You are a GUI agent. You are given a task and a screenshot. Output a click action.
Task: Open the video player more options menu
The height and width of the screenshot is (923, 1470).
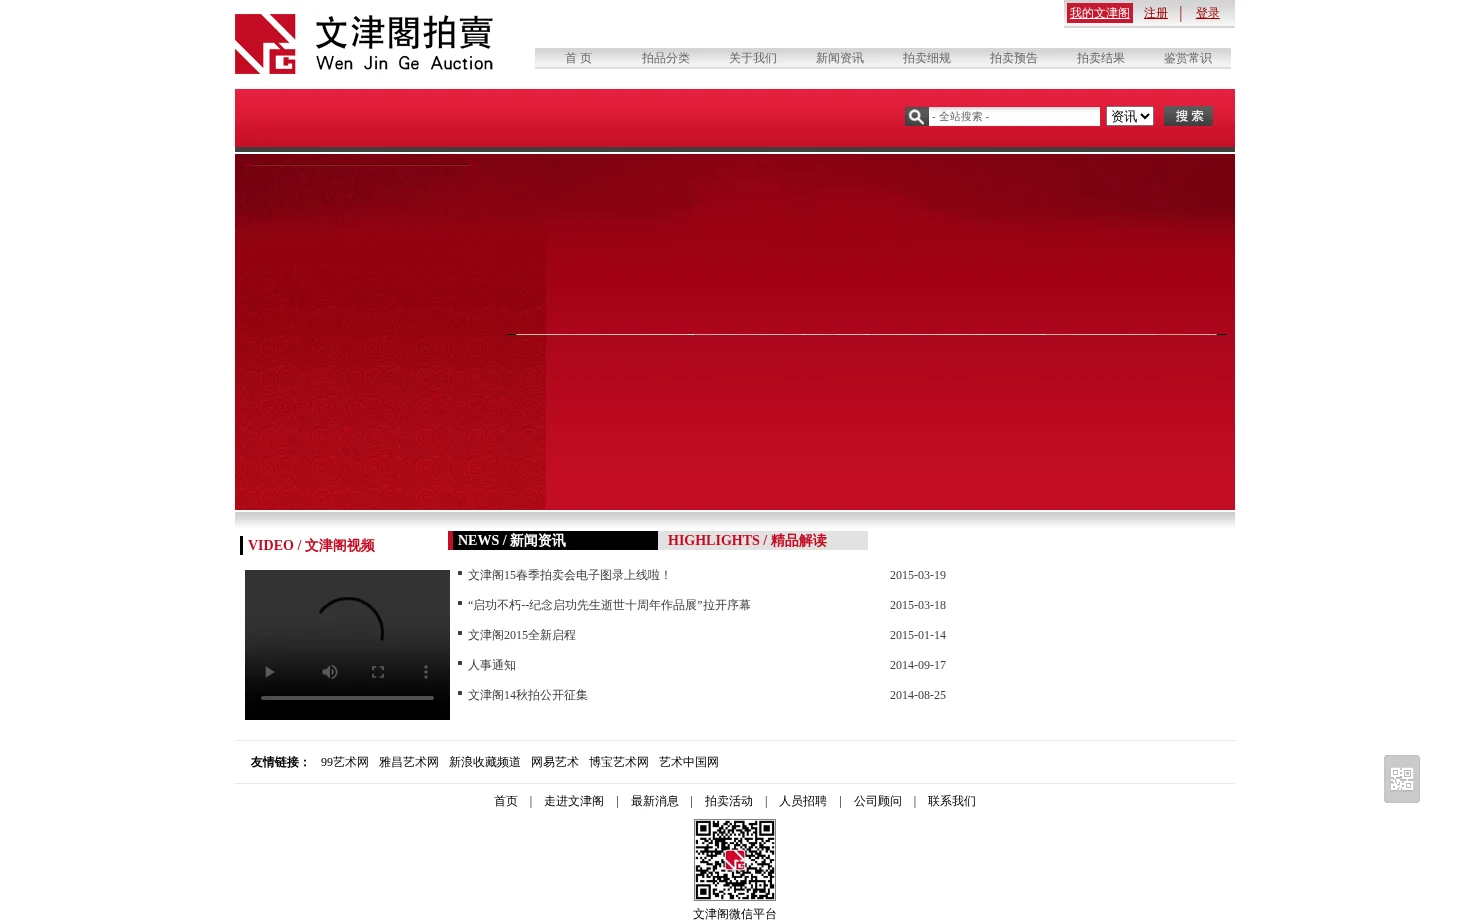tap(426, 672)
